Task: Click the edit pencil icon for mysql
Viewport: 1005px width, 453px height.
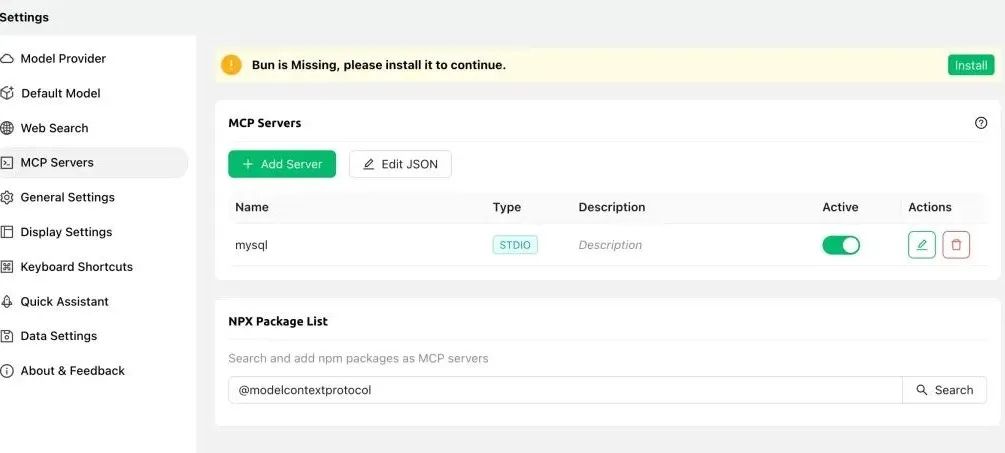Action: 921,245
